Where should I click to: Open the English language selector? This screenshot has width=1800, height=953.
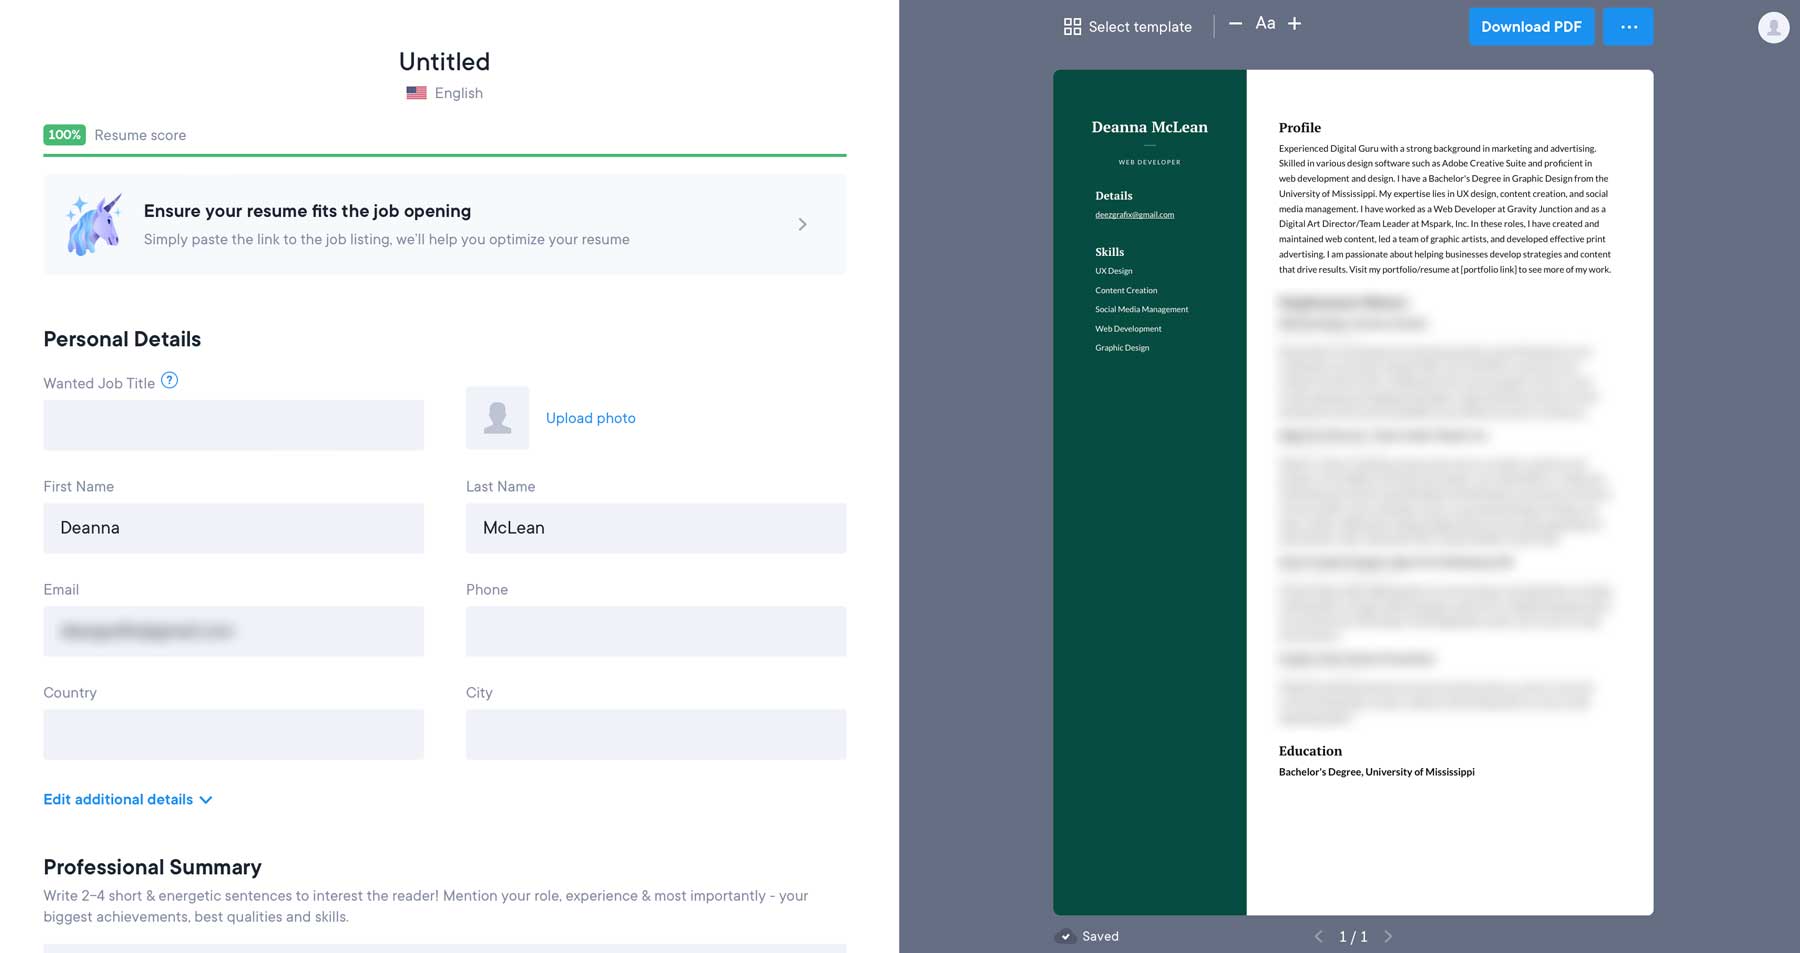(x=458, y=92)
